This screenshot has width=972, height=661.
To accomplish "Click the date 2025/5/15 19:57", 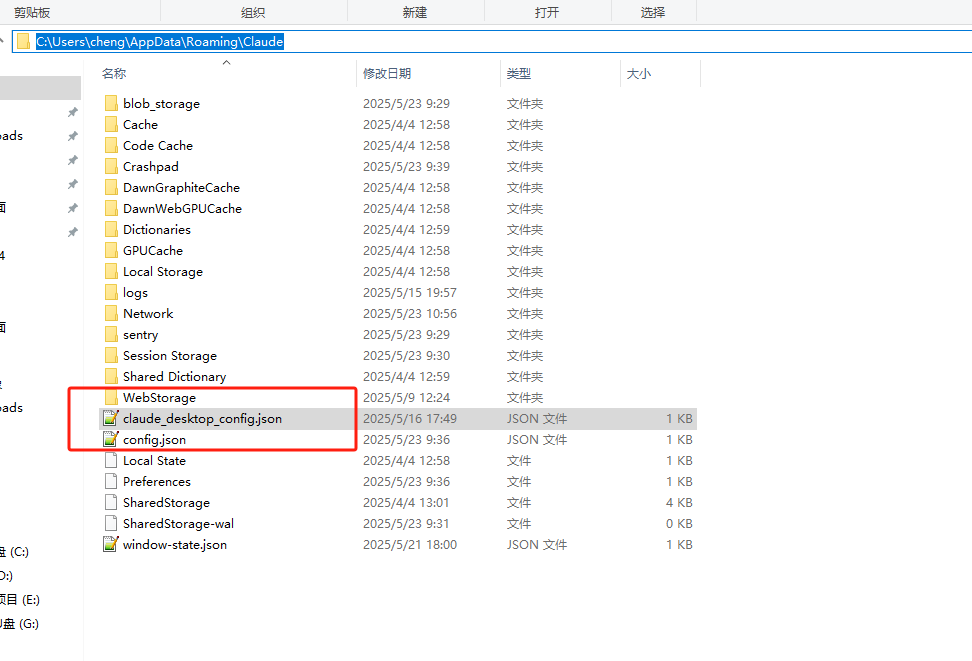I will [410, 293].
